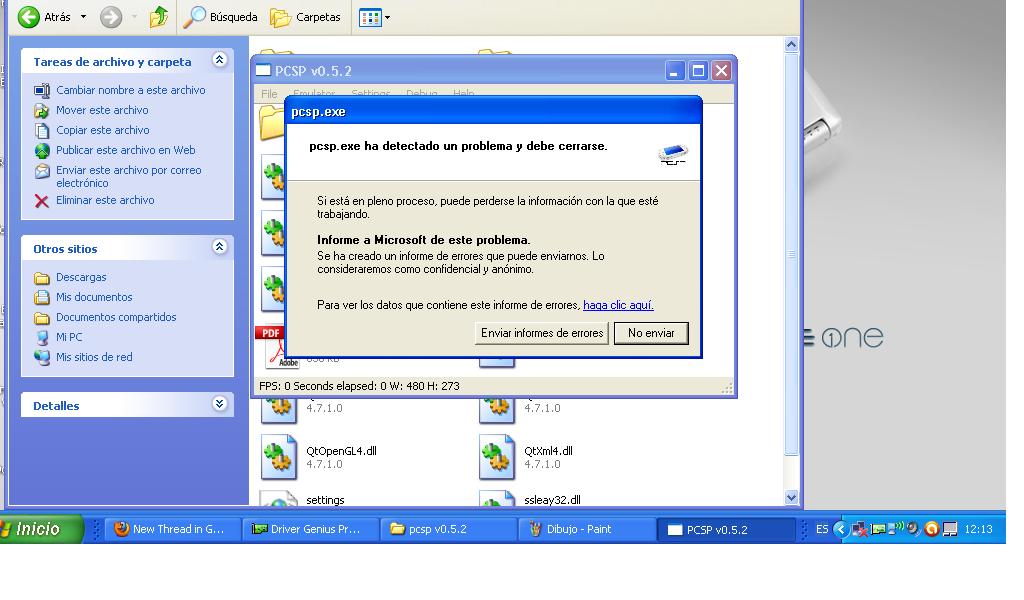Toggle the Carpetas folder tree

click(x=306, y=17)
